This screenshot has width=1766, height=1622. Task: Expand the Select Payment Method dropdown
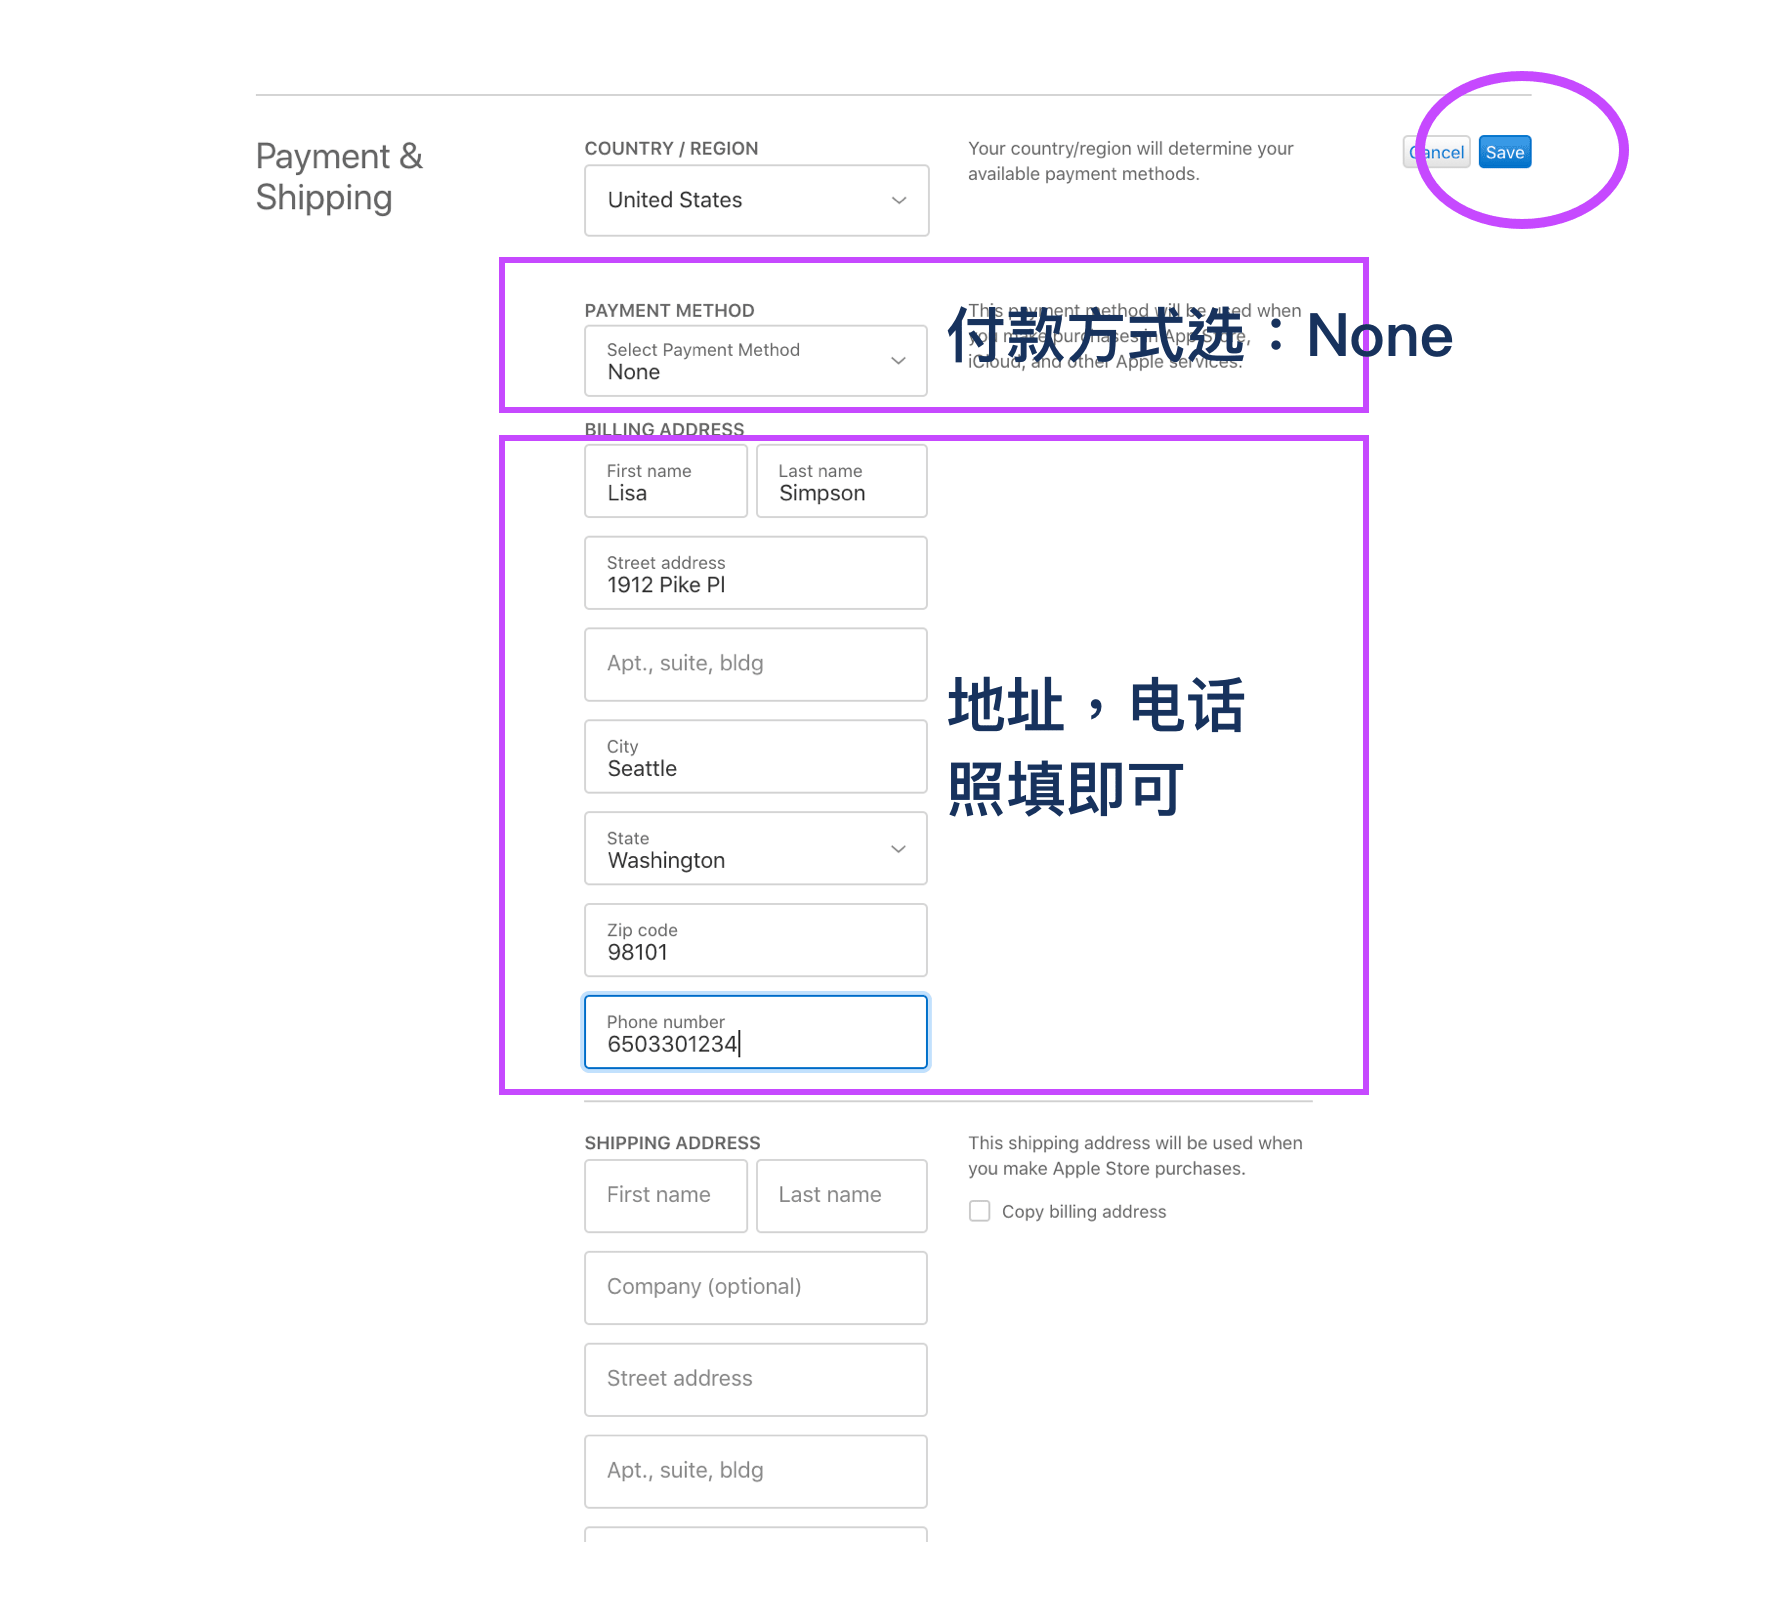tap(756, 361)
